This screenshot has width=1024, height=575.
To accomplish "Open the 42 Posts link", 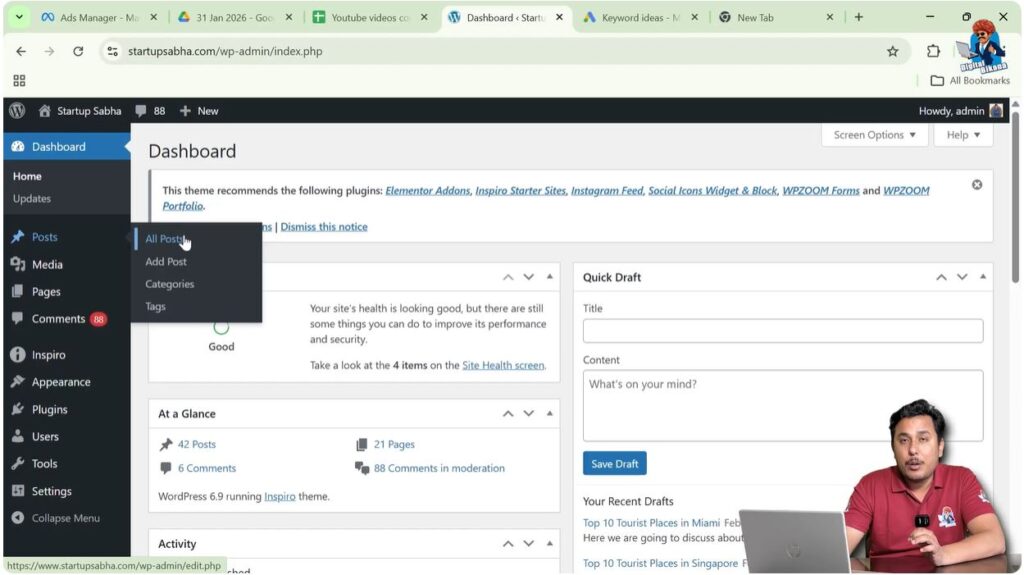I will [x=197, y=444].
